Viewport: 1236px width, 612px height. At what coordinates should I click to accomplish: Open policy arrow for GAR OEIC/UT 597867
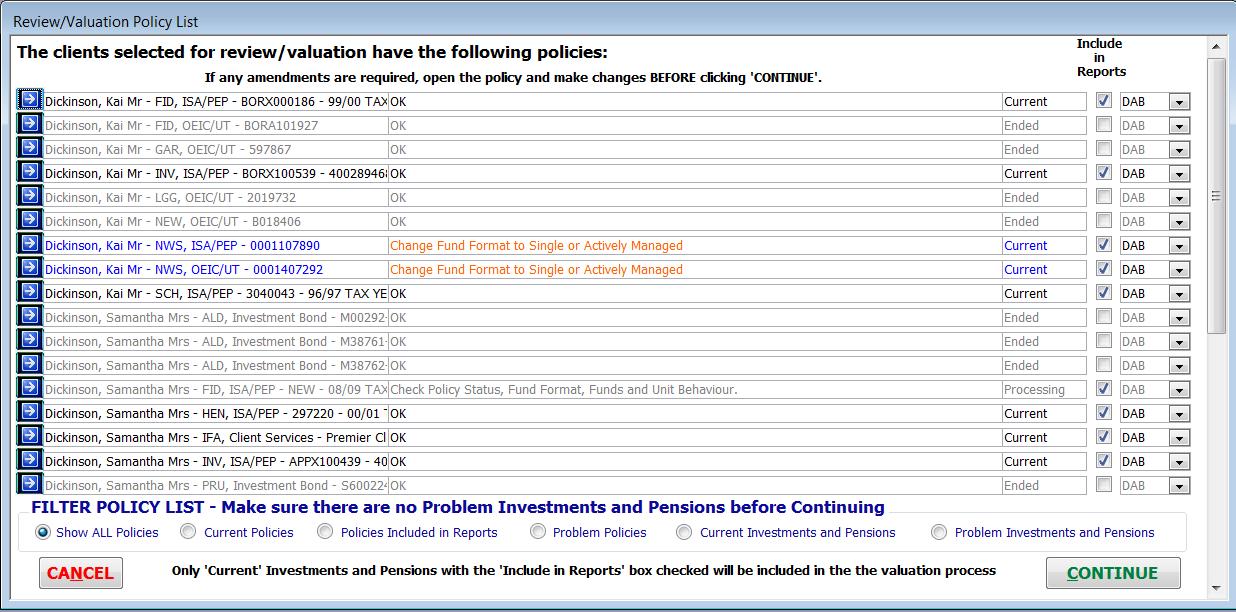coord(30,147)
